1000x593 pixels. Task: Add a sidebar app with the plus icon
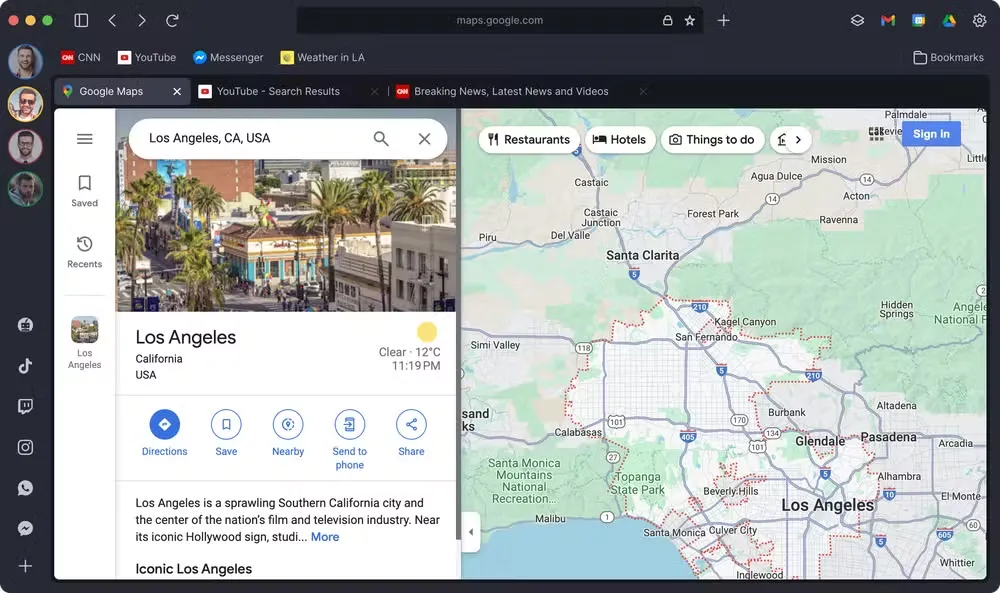click(26, 566)
